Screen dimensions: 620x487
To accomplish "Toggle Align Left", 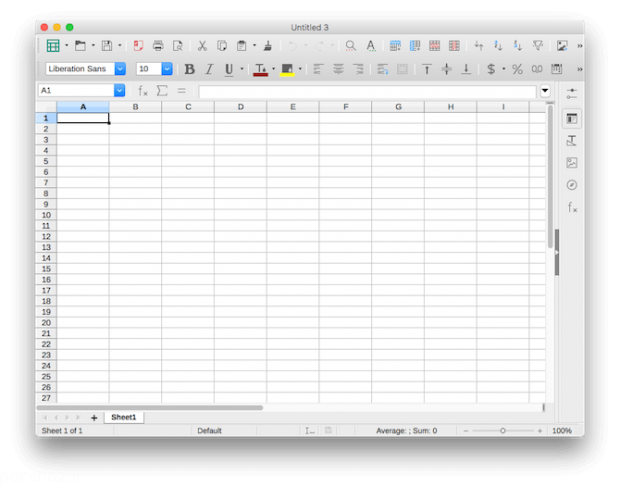I will [x=318, y=69].
